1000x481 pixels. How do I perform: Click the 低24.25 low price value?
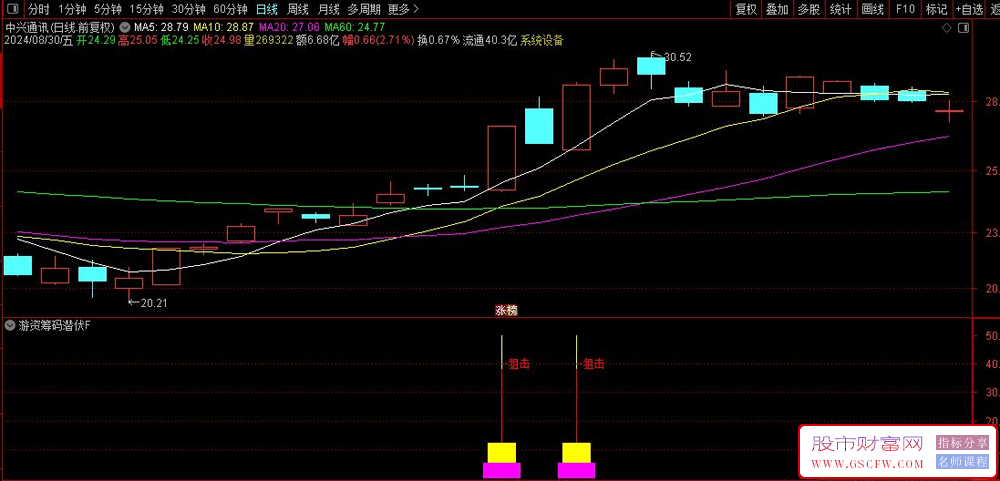tap(182, 40)
